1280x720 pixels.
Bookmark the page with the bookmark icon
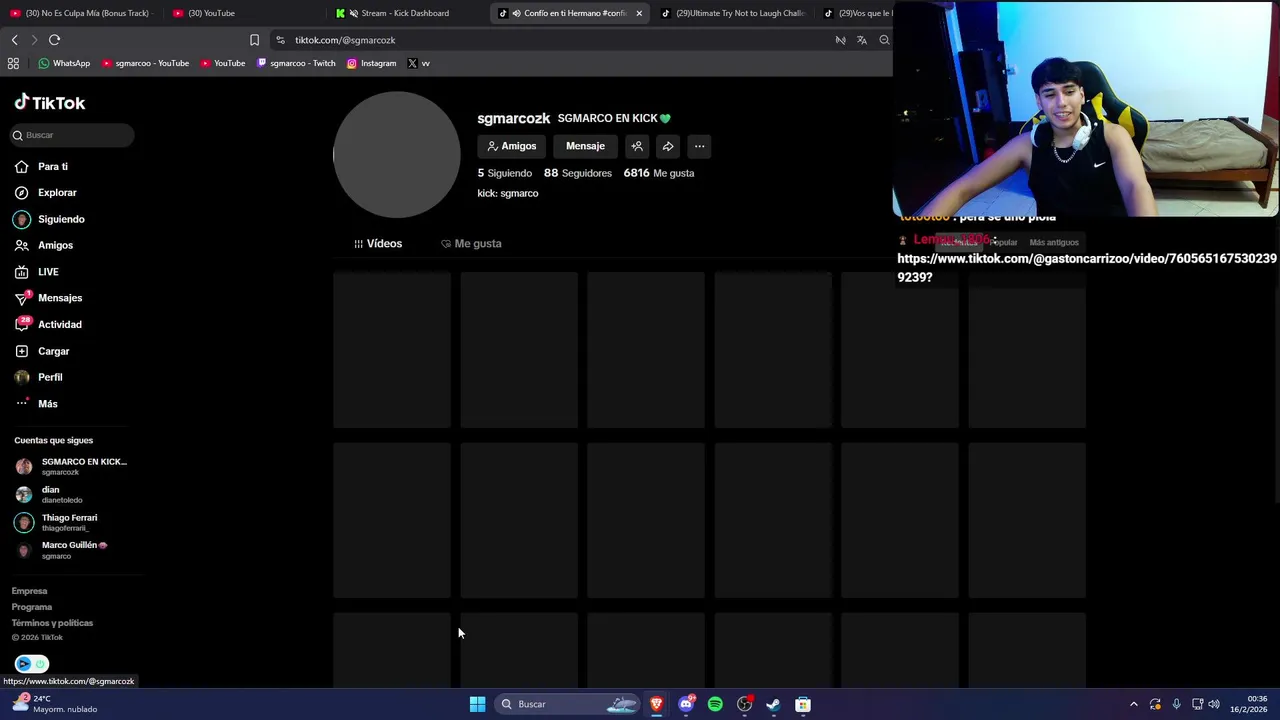coord(254,40)
